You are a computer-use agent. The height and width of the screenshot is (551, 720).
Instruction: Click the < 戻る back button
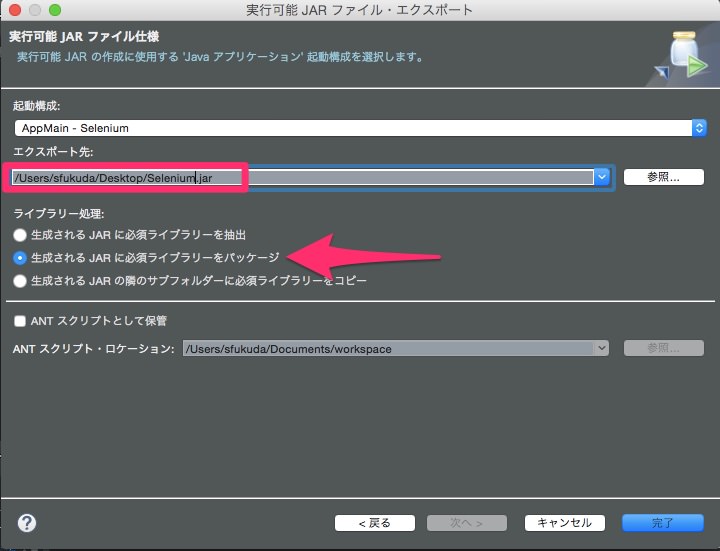[375, 523]
